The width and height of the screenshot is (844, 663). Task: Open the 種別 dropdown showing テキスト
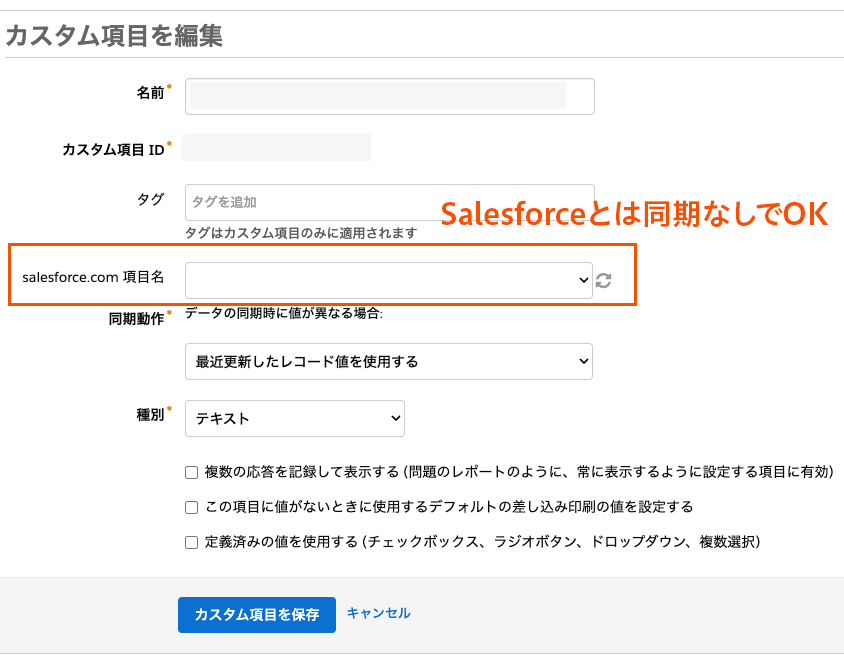tap(295, 419)
